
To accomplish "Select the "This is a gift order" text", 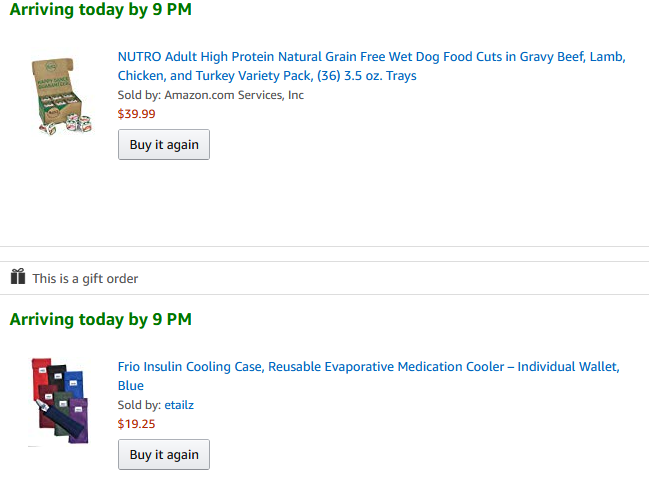I will tap(85, 279).
